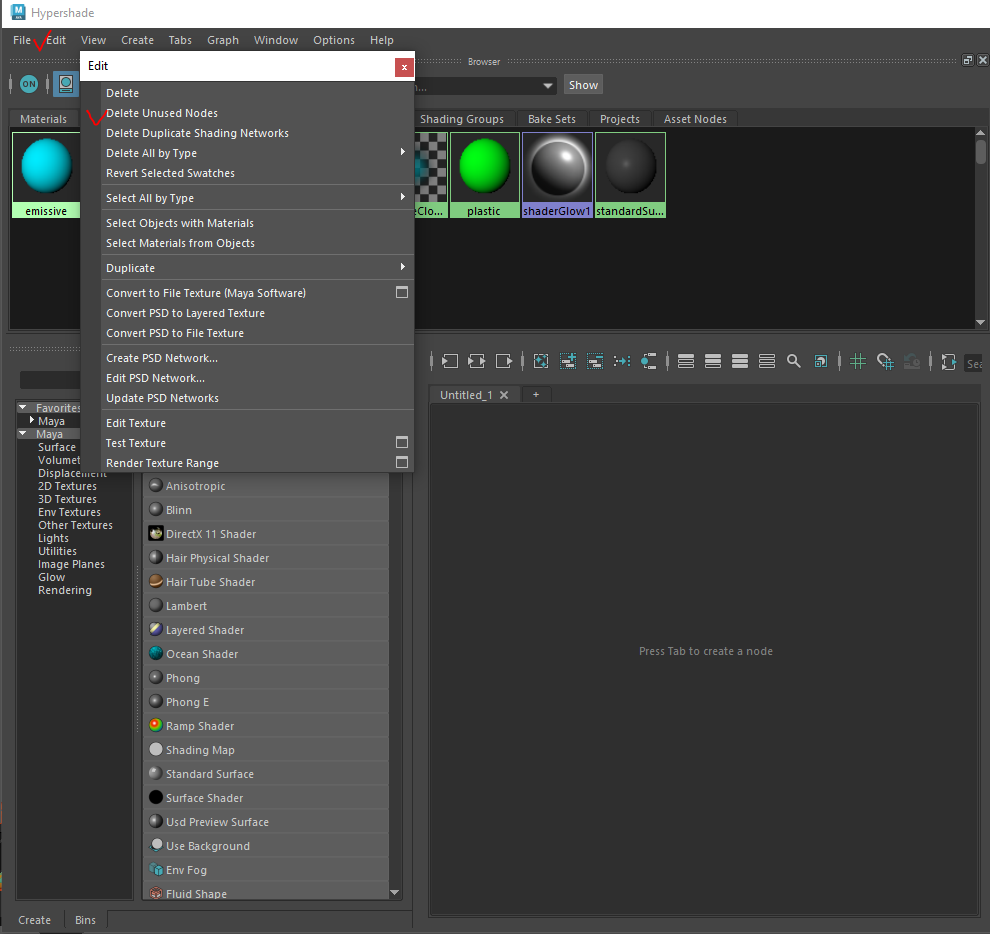Toggle the snap to grid icon

885,361
